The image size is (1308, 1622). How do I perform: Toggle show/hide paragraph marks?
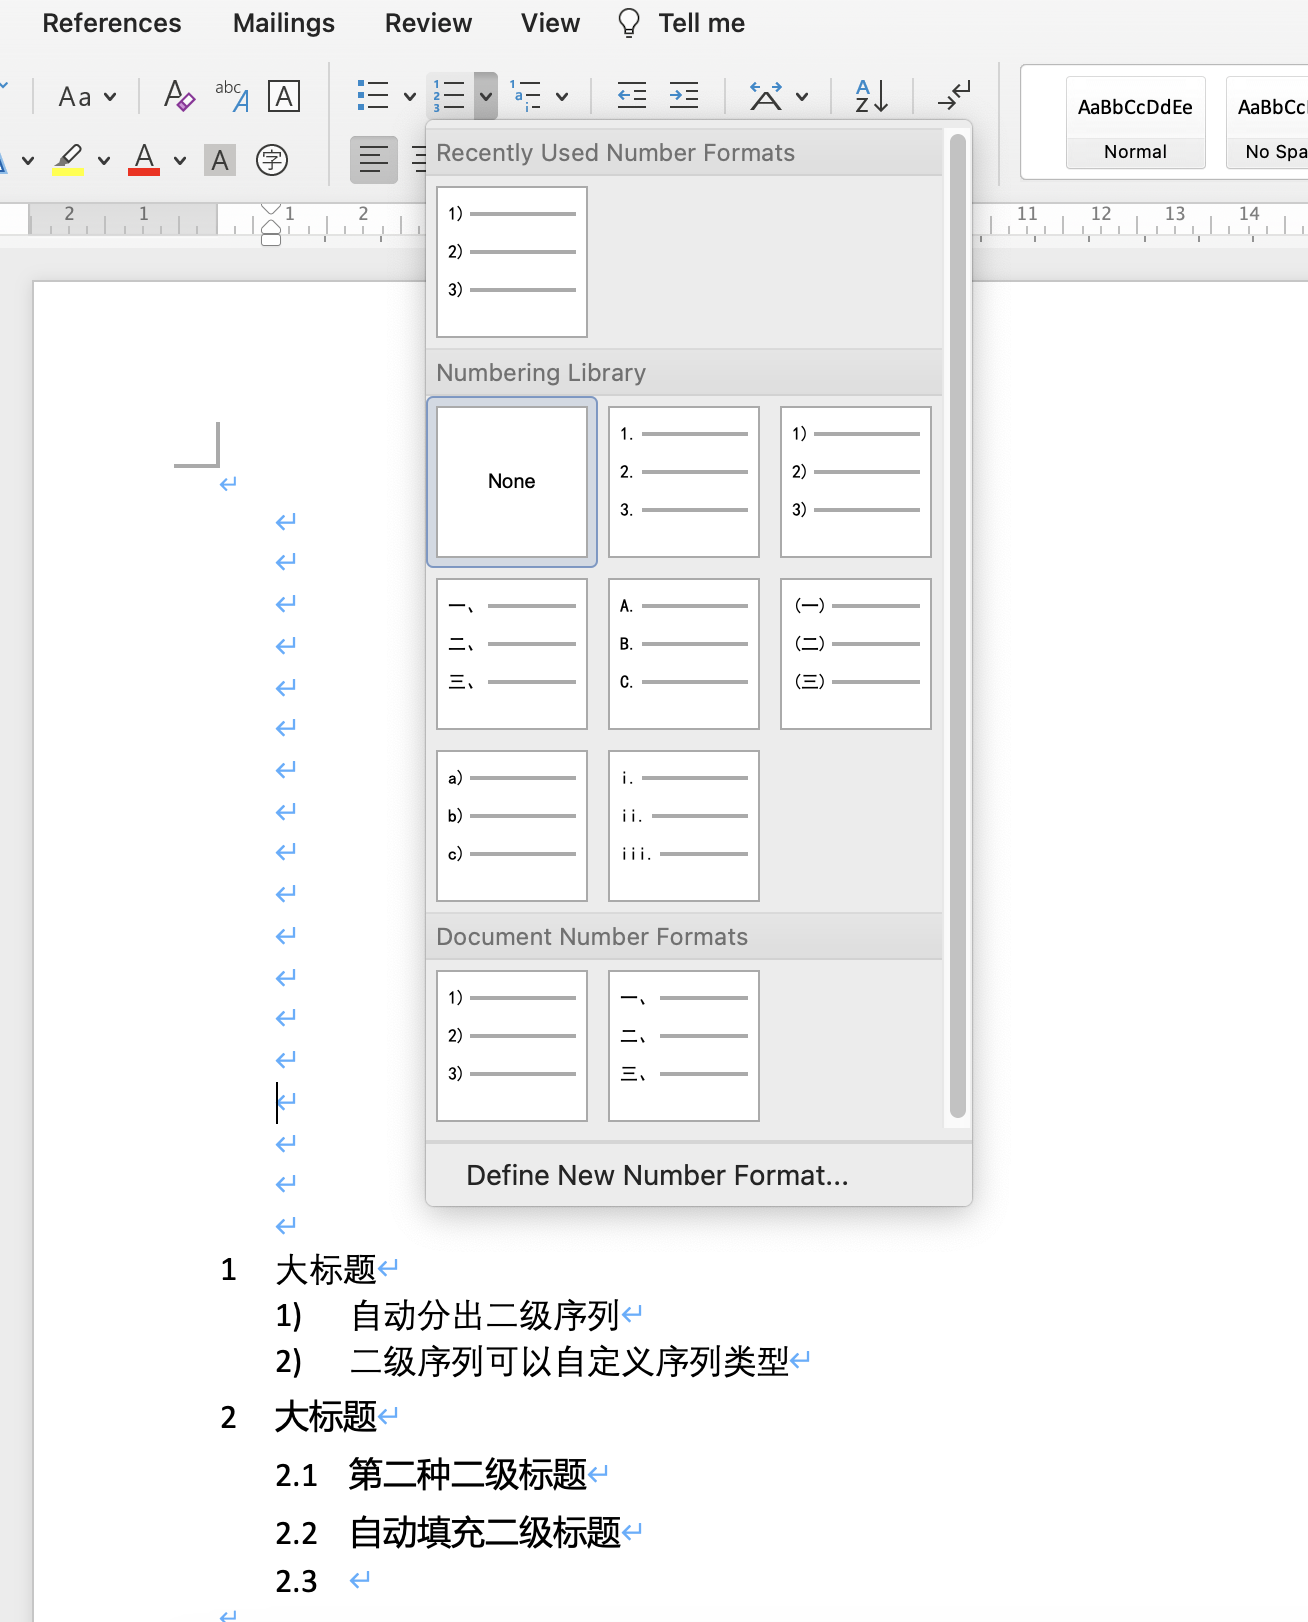coord(954,97)
